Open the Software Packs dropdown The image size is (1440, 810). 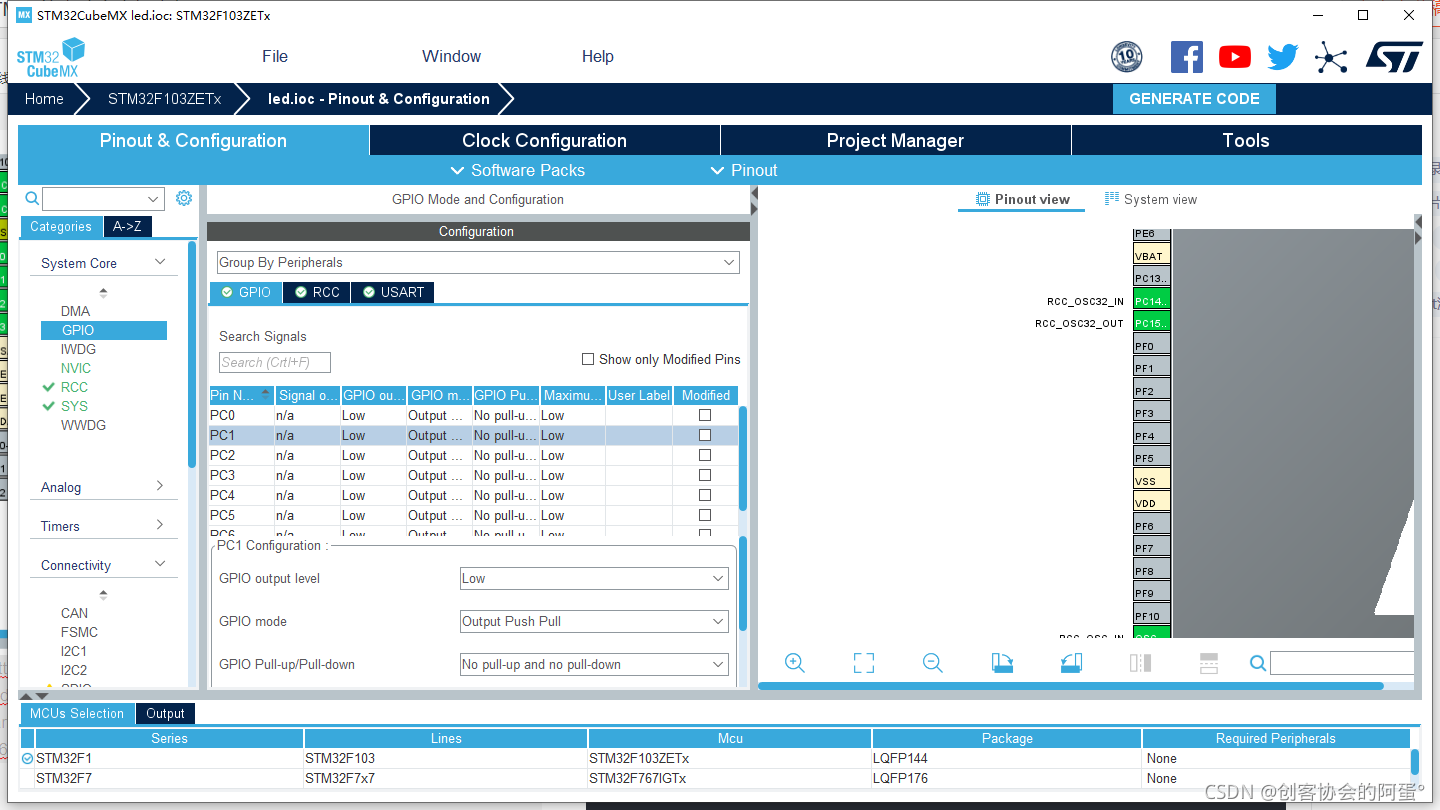tap(518, 170)
